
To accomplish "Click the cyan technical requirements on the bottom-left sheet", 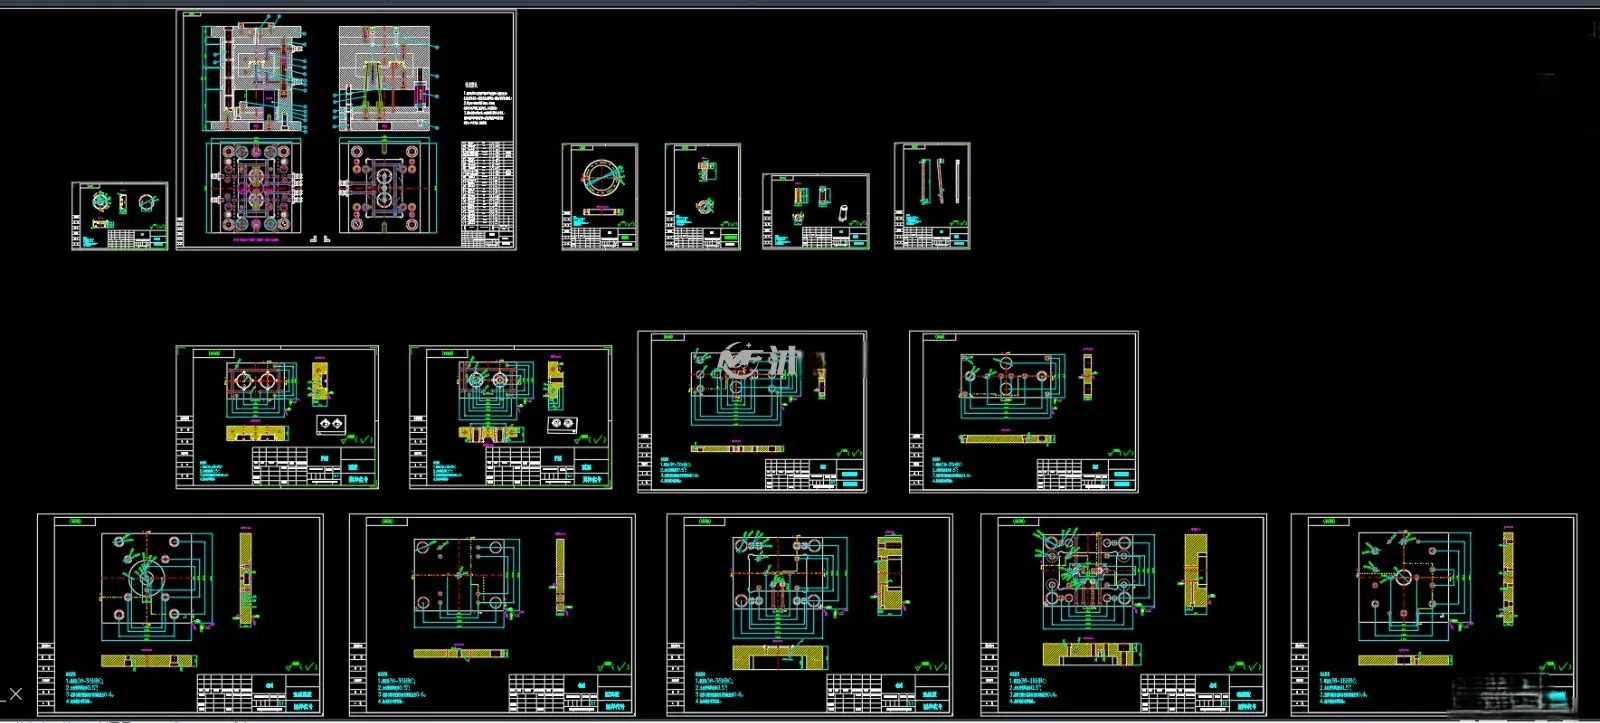I will (91, 690).
